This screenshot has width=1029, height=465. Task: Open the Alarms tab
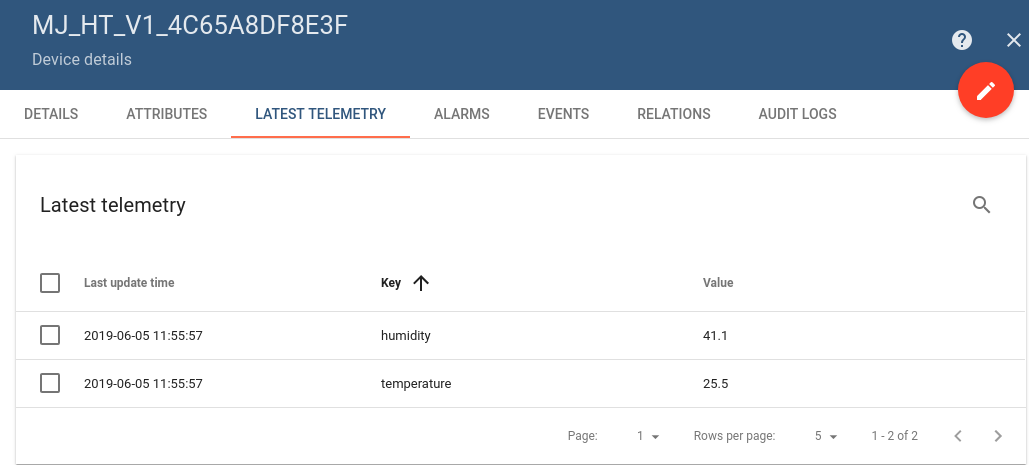462,114
